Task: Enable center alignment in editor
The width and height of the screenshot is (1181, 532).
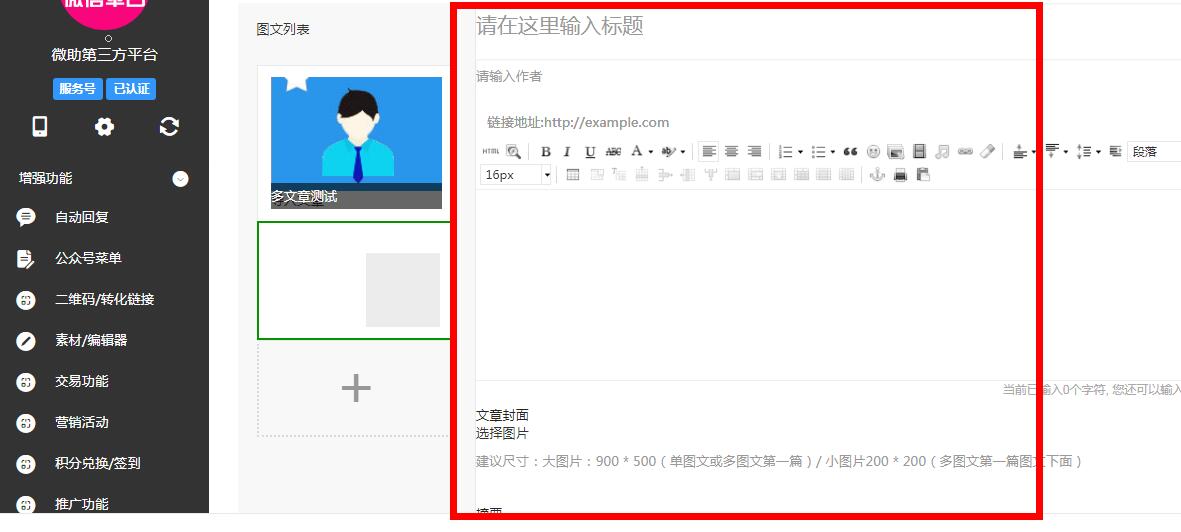Action: pos(732,152)
